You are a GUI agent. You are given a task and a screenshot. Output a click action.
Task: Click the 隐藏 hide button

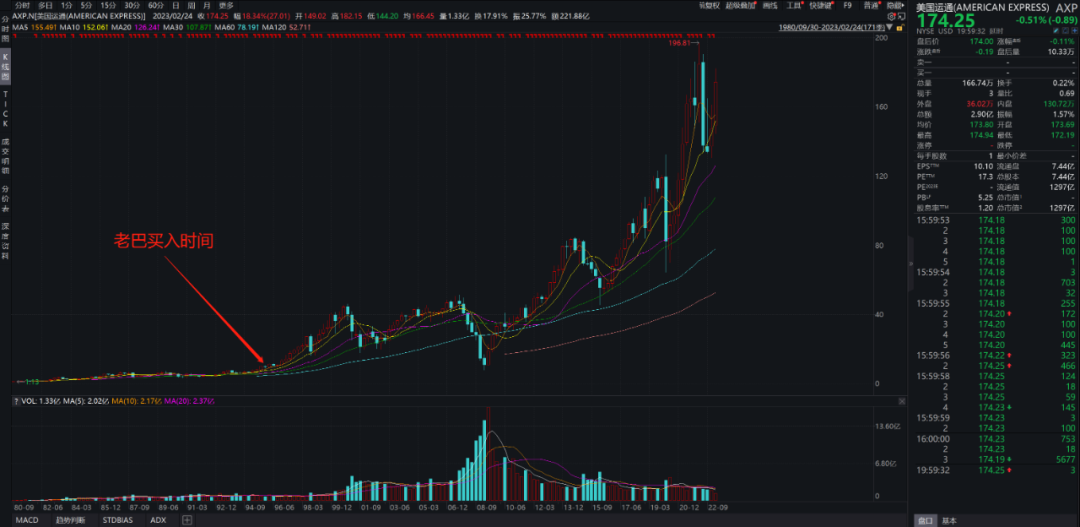(894, 6)
